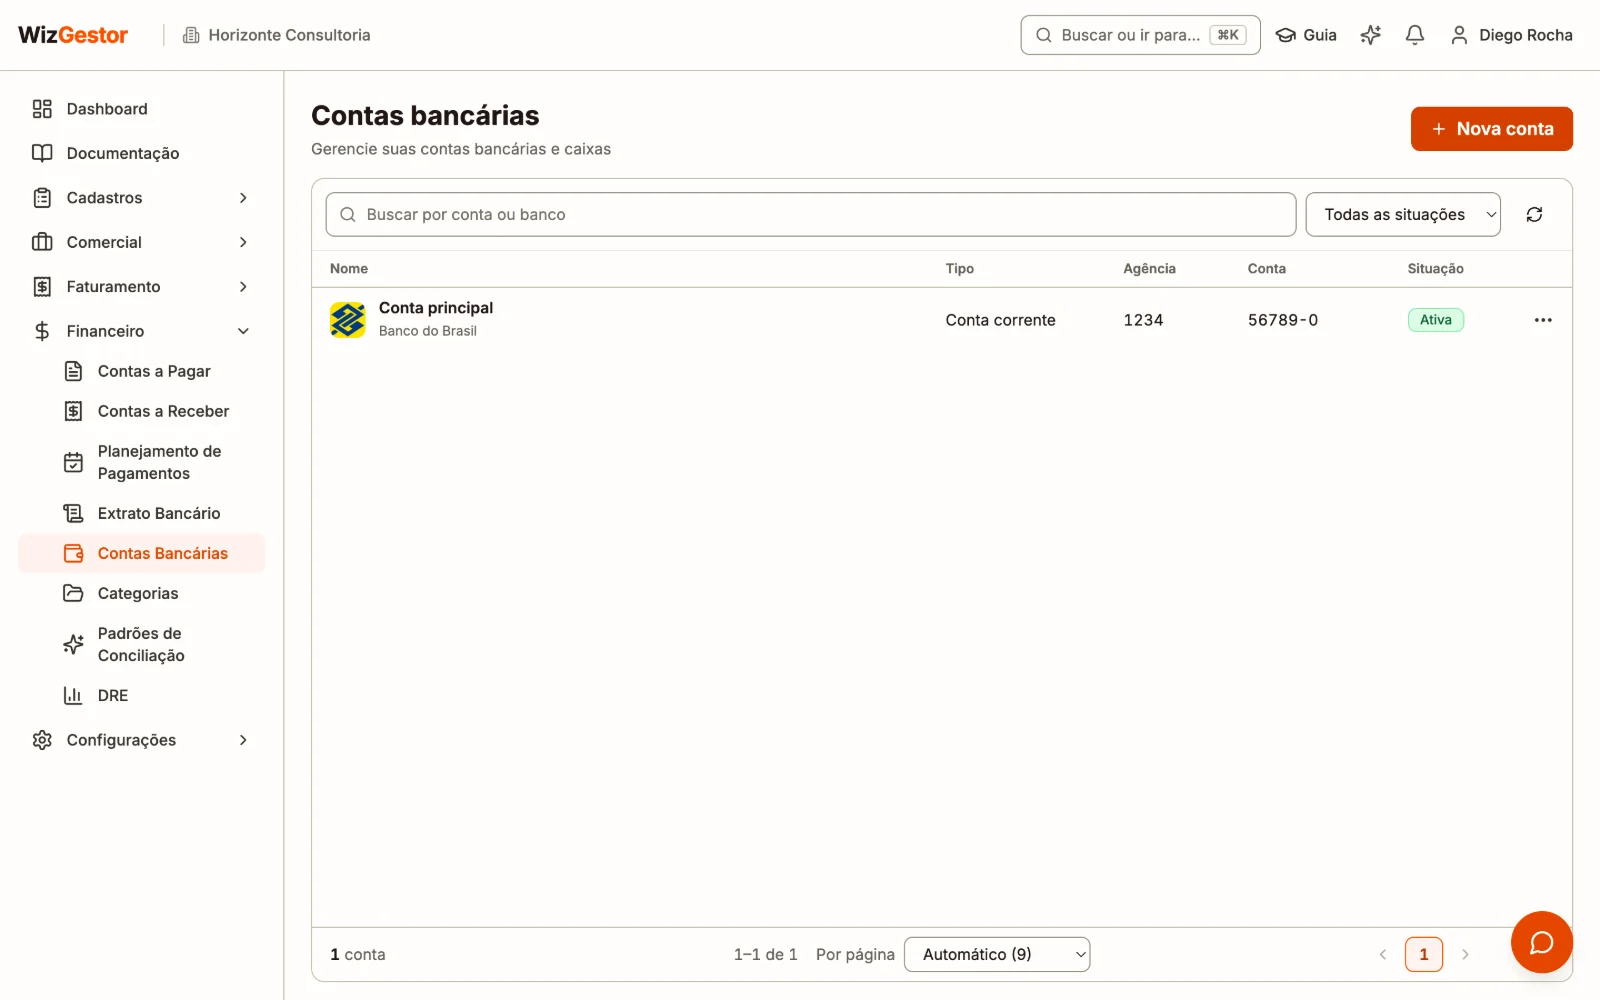Go to the next page arrow
The image size is (1600, 1000).
pyautogui.click(x=1465, y=954)
